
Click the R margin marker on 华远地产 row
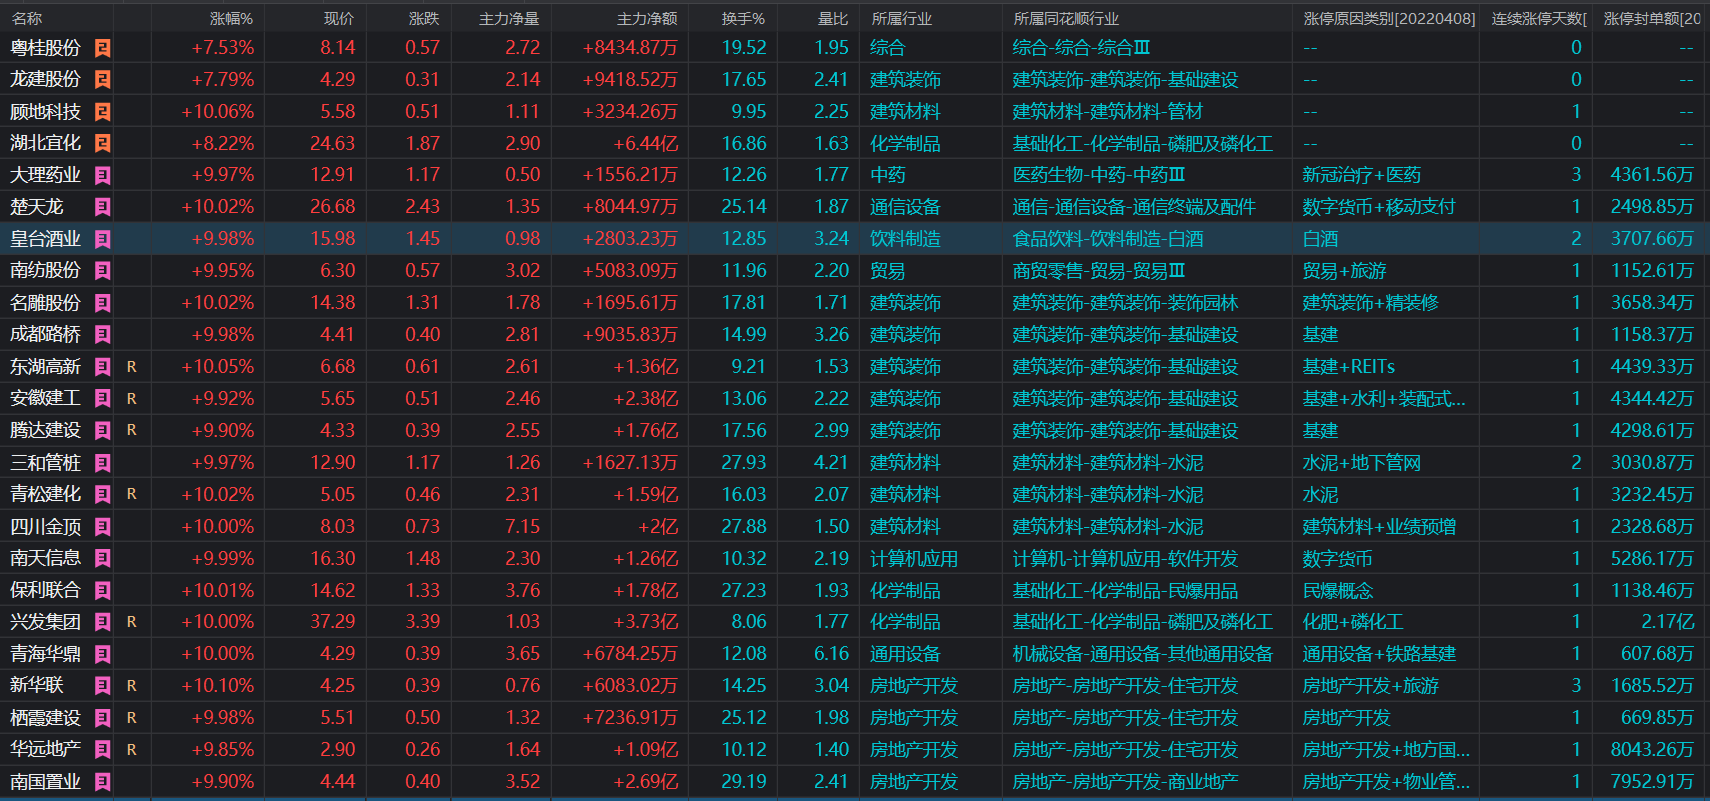[x=132, y=750]
